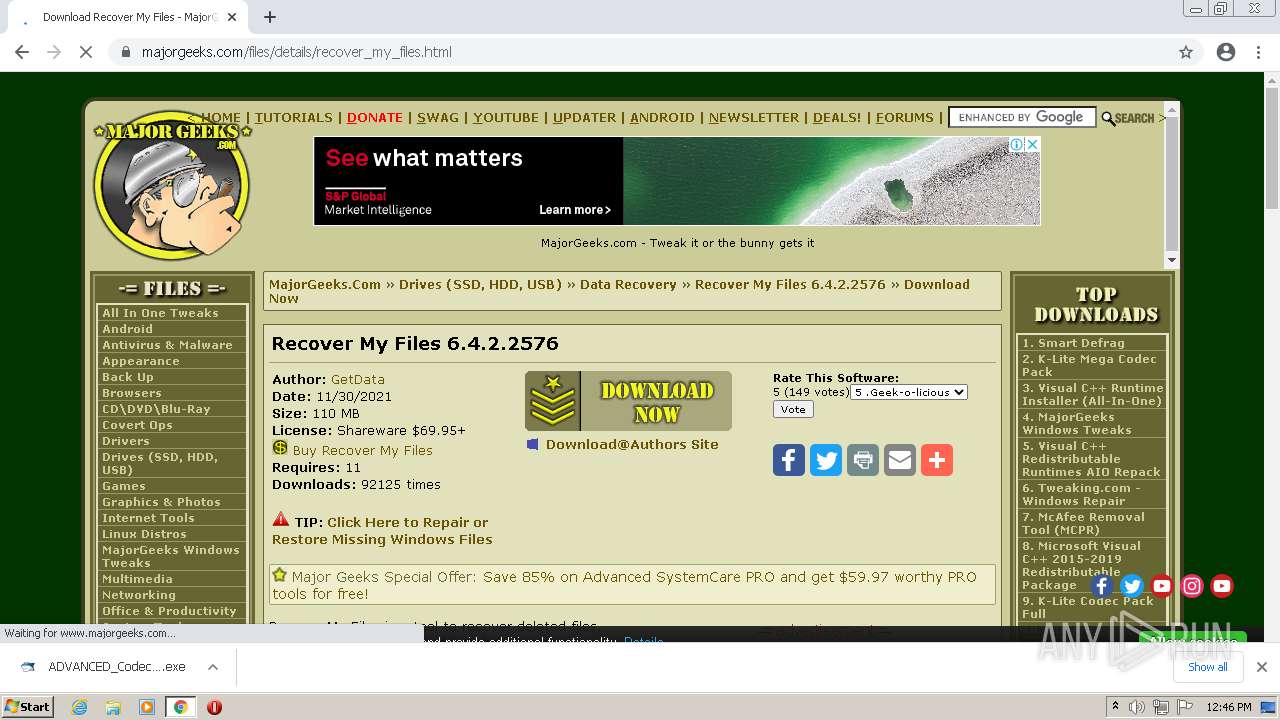Close the ad with the X icon
Image resolution: width=1280 pixels, height=720 pixels.
coord(1033,144)
